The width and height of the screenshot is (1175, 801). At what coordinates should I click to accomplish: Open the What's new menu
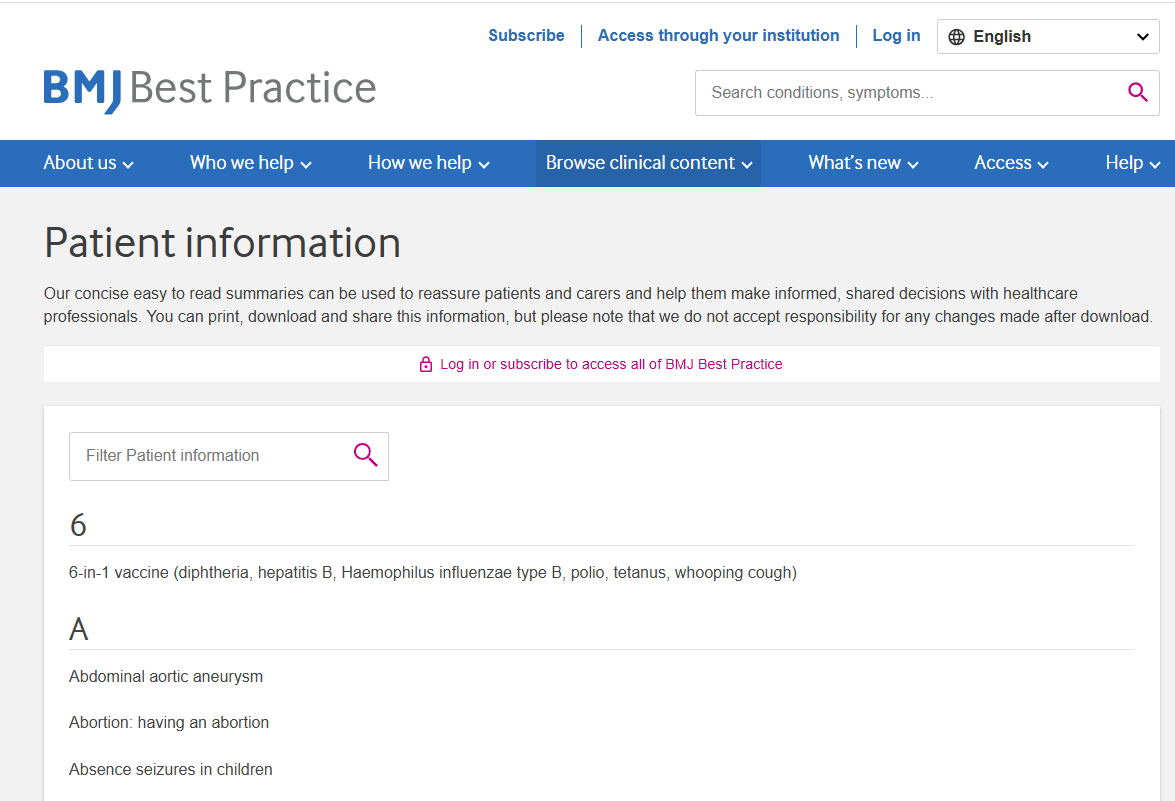[x=863, y=163]
